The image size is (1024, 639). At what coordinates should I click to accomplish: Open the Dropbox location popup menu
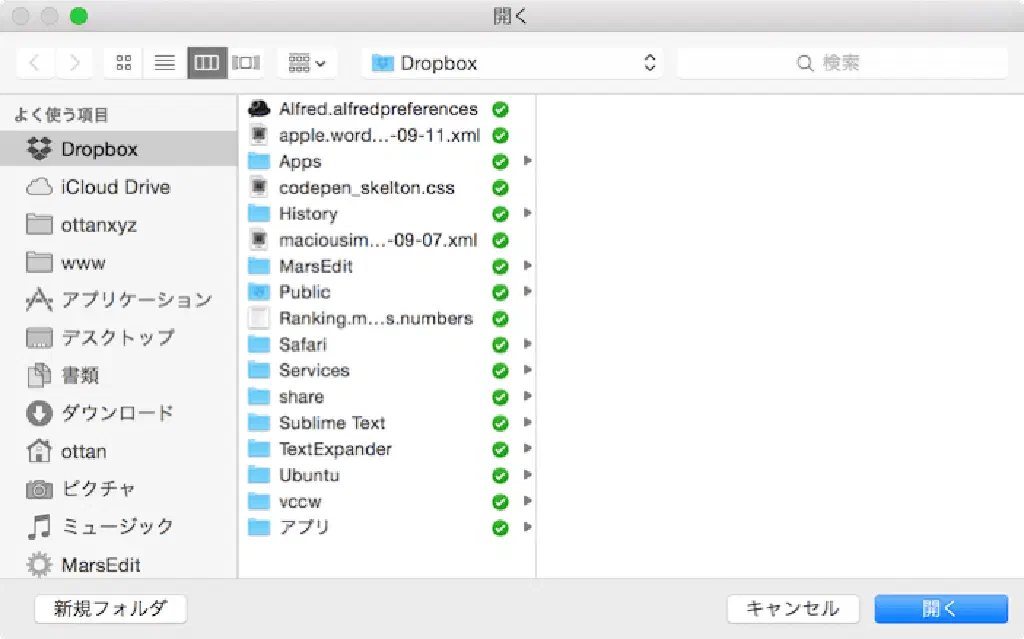pos(515,63)
